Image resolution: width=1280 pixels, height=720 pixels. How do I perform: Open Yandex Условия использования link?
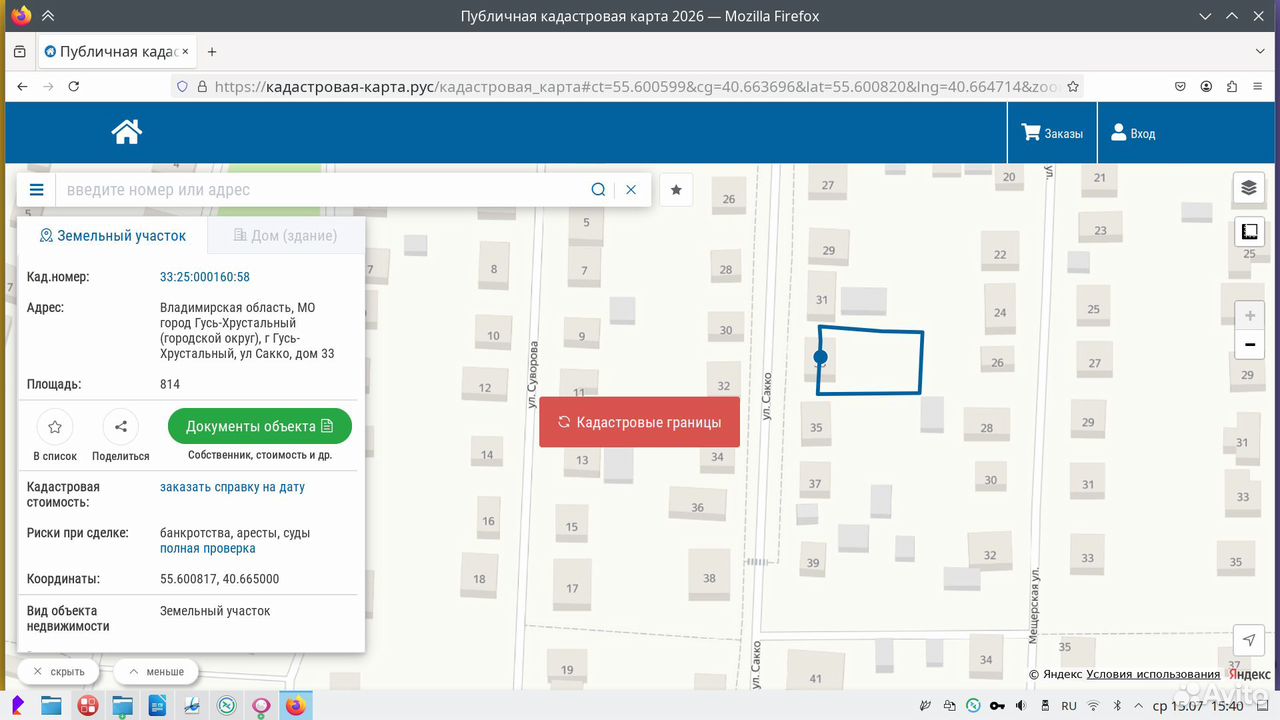pyautogui.click(x=1153, y=675)
